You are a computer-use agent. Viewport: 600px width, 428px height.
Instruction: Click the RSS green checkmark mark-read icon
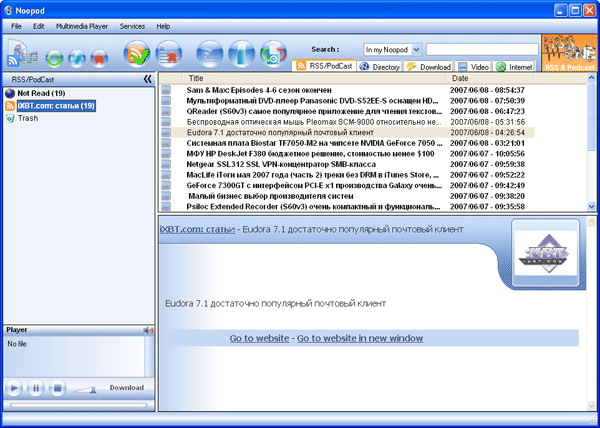[x=137, y=54]
